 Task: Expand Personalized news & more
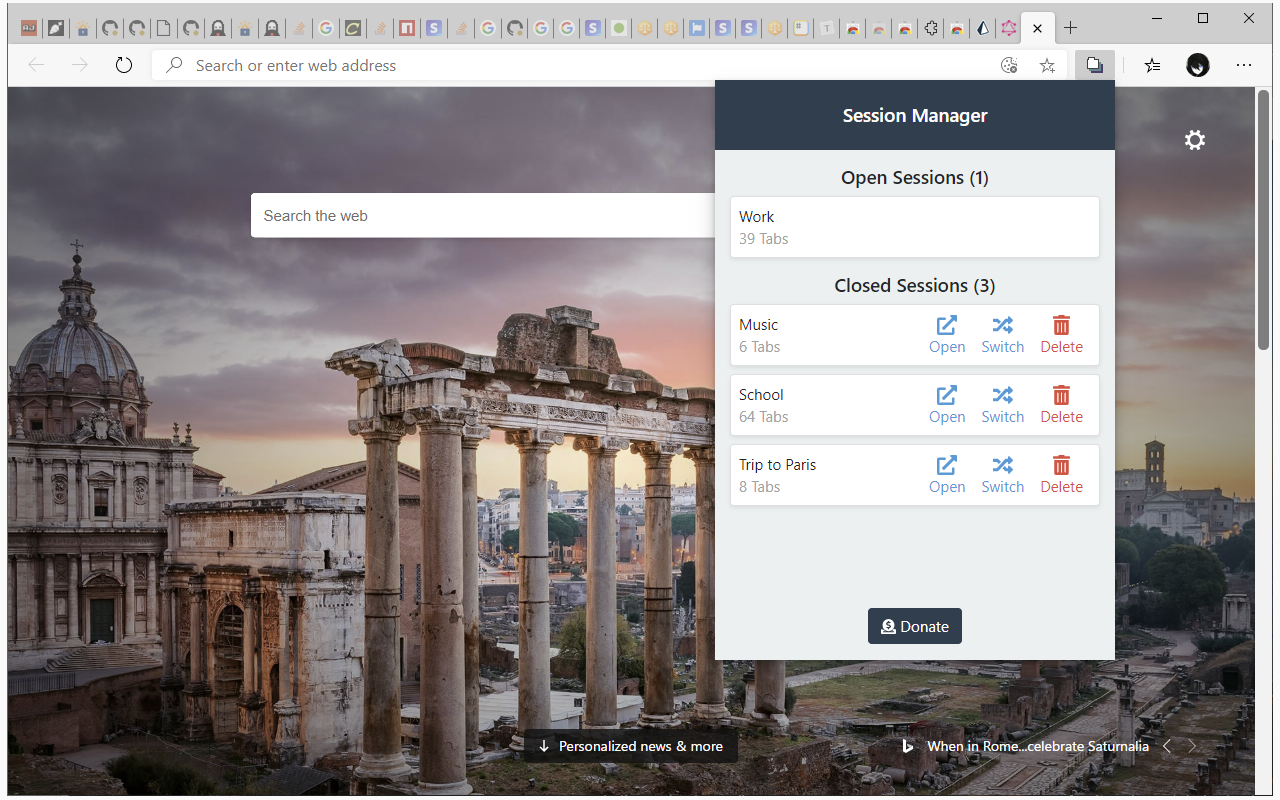(x=631, y=746)
